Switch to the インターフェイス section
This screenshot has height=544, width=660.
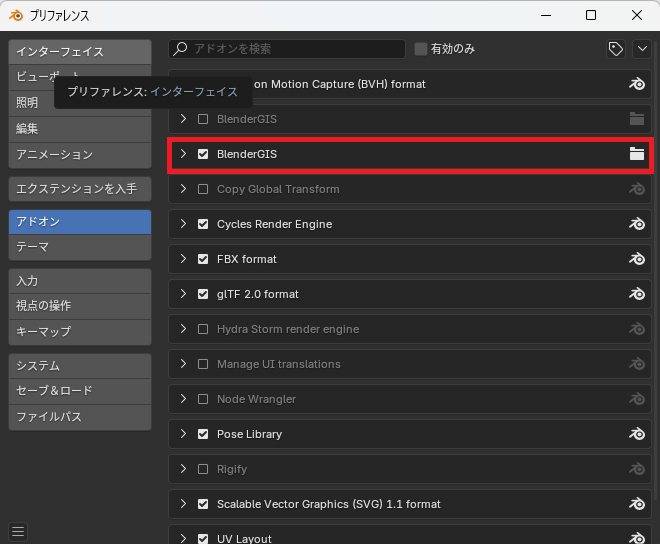coord(80,52)
